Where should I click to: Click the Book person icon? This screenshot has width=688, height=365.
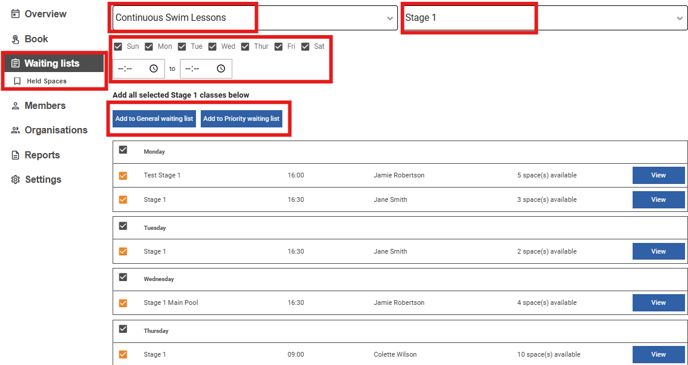pyautogui.click(x=15, y=39)
